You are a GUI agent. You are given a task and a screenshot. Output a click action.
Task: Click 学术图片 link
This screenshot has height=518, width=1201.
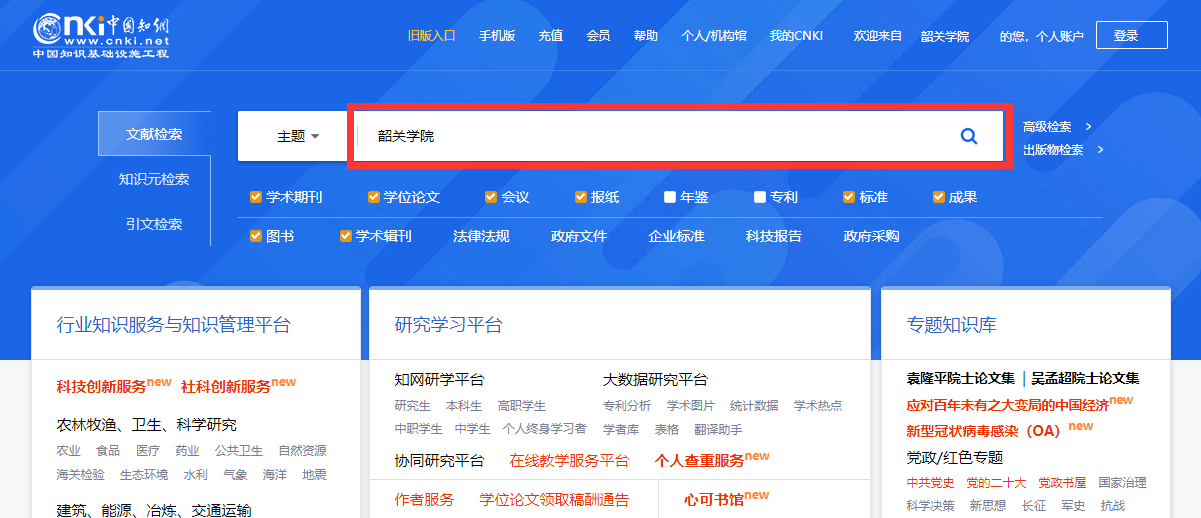point(691,405)
